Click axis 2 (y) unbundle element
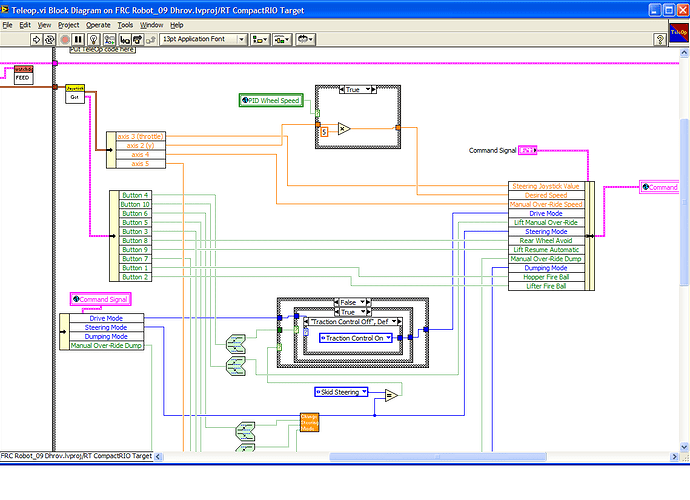This screenshot has width=690, height=500. 140,145
